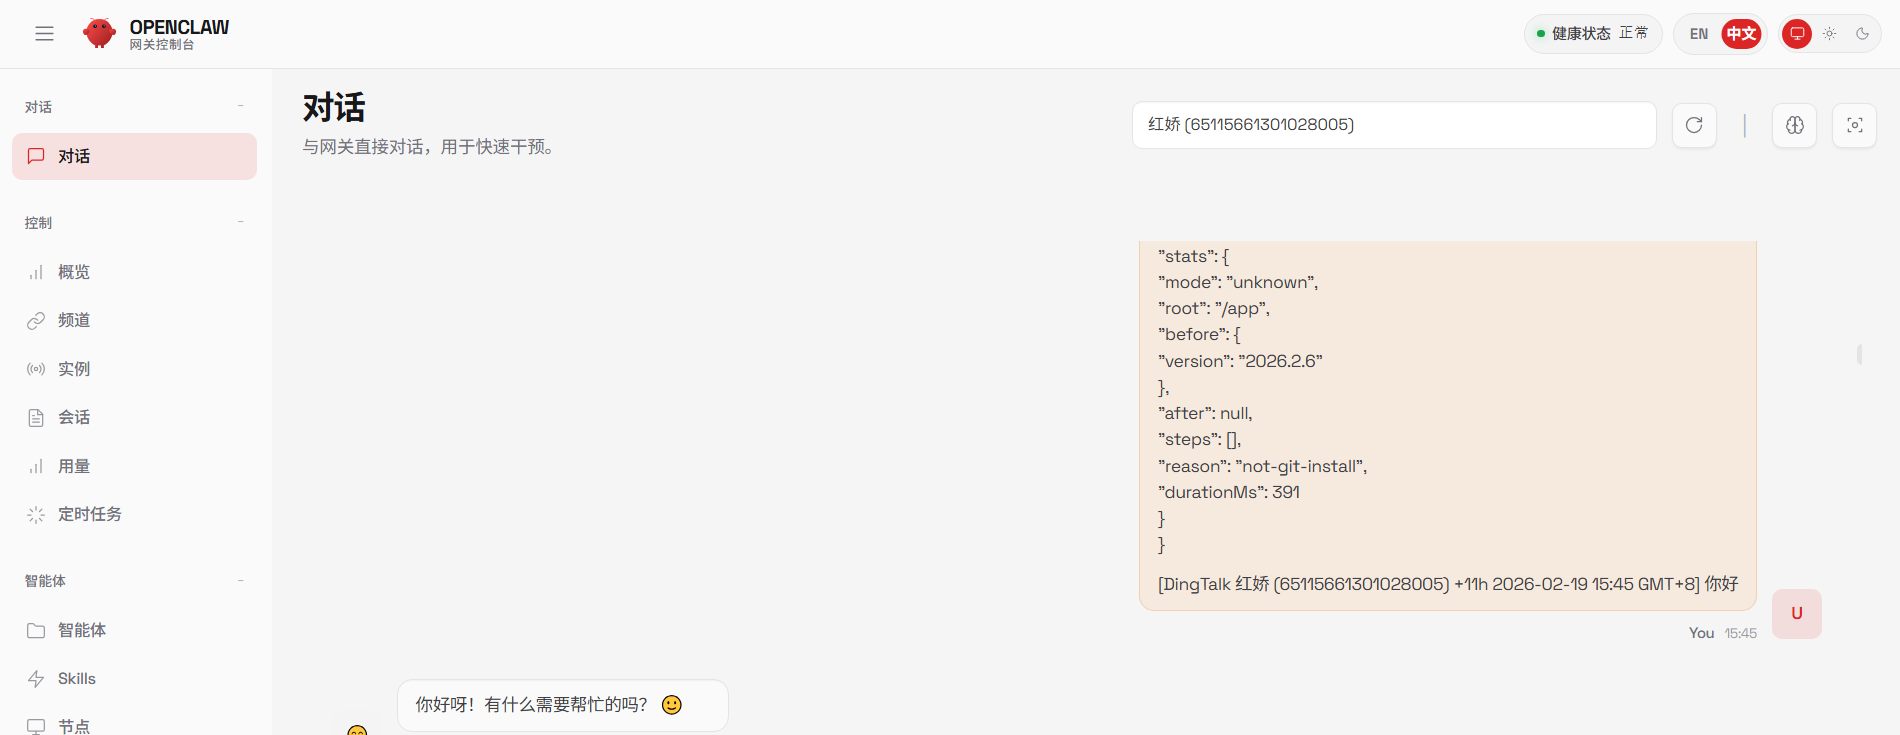This screenshot has width=1900, height=735.
Task: Open the Skills lightning bolt item
Action: click(x=76, y=679)
